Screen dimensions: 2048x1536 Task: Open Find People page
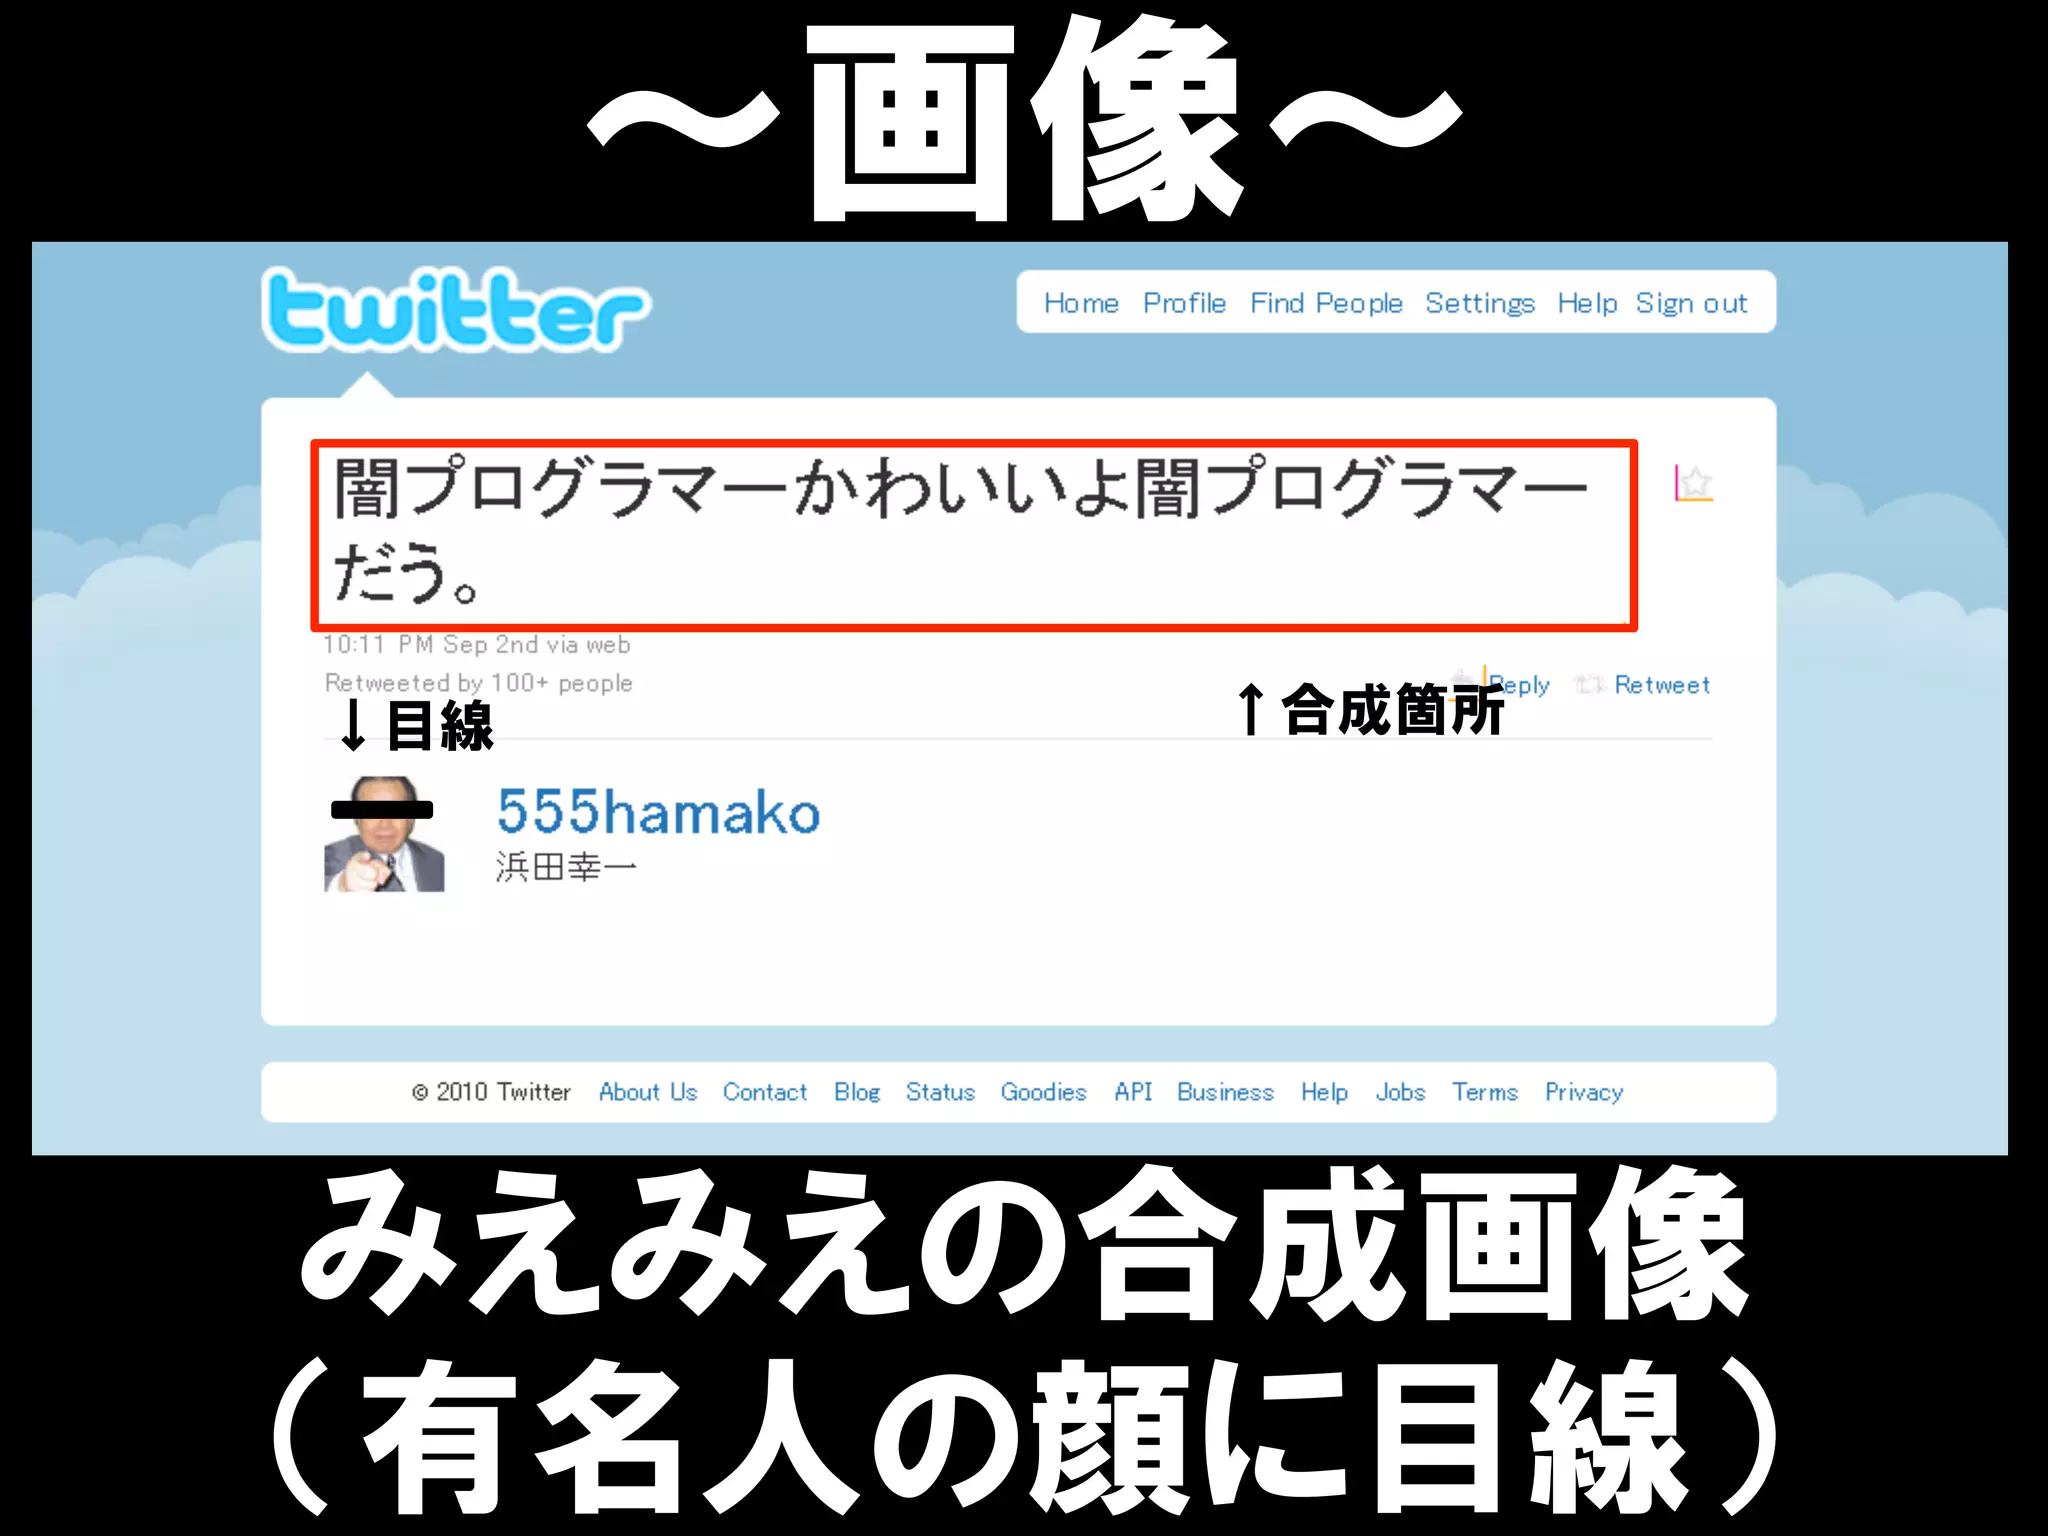tap(1326, 303)
